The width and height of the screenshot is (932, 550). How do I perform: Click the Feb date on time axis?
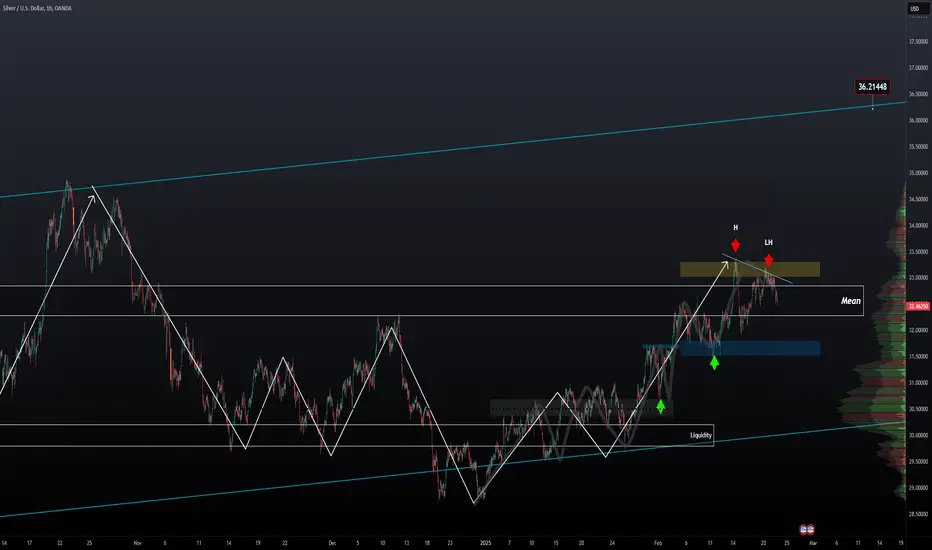point(657,543)
